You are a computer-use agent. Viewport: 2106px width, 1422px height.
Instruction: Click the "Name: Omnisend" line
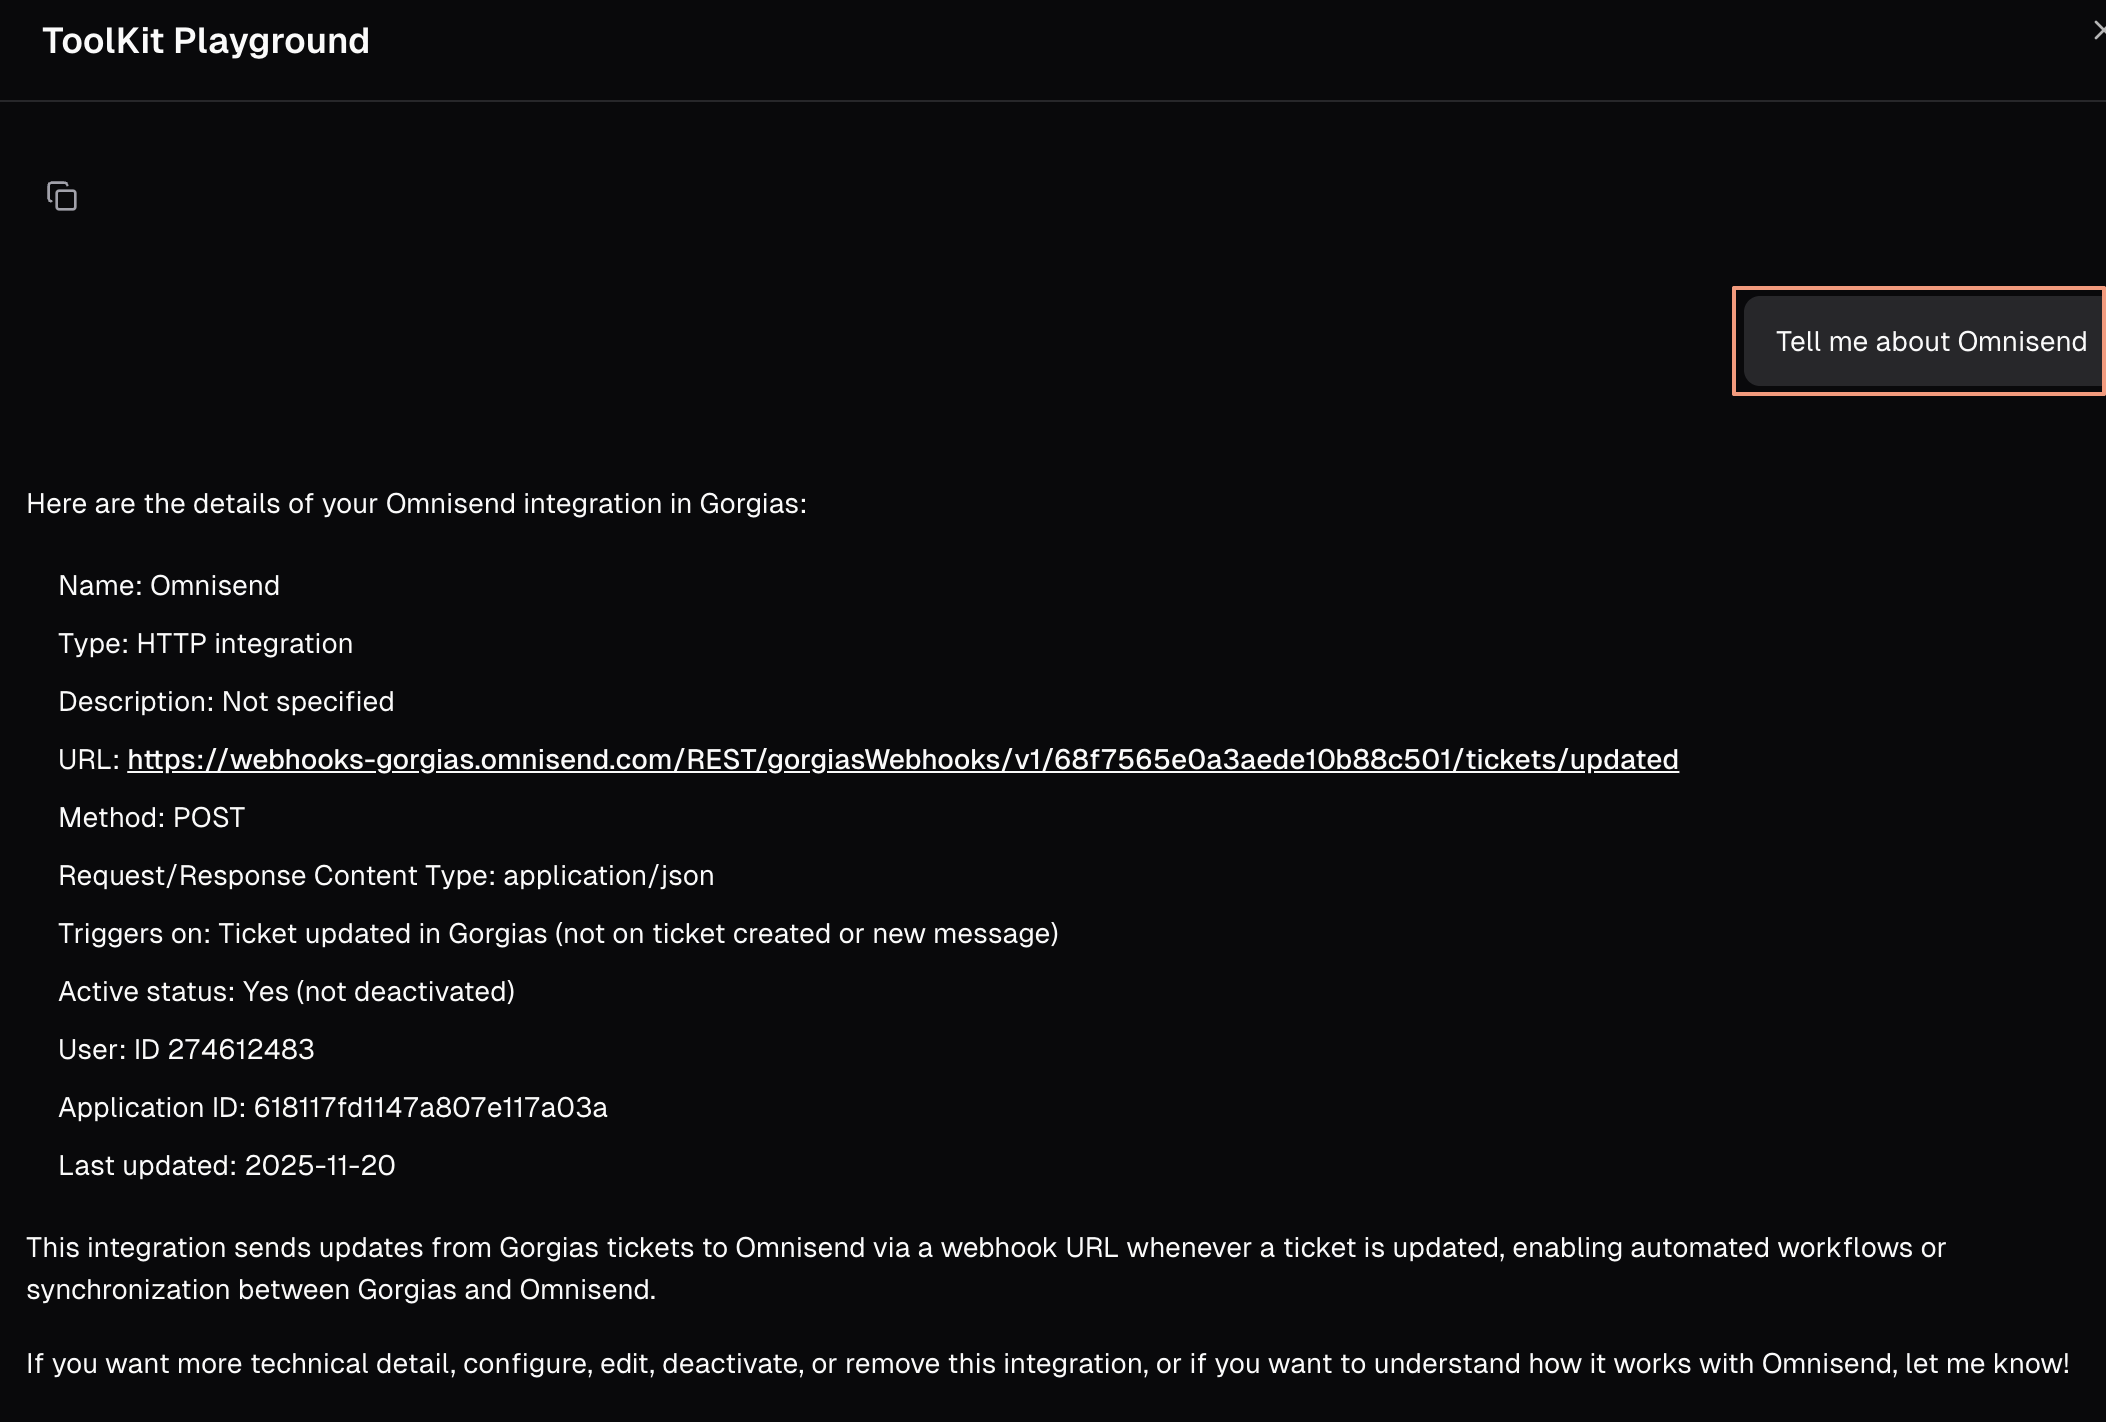pyautogui.click(x=169, y=586)
